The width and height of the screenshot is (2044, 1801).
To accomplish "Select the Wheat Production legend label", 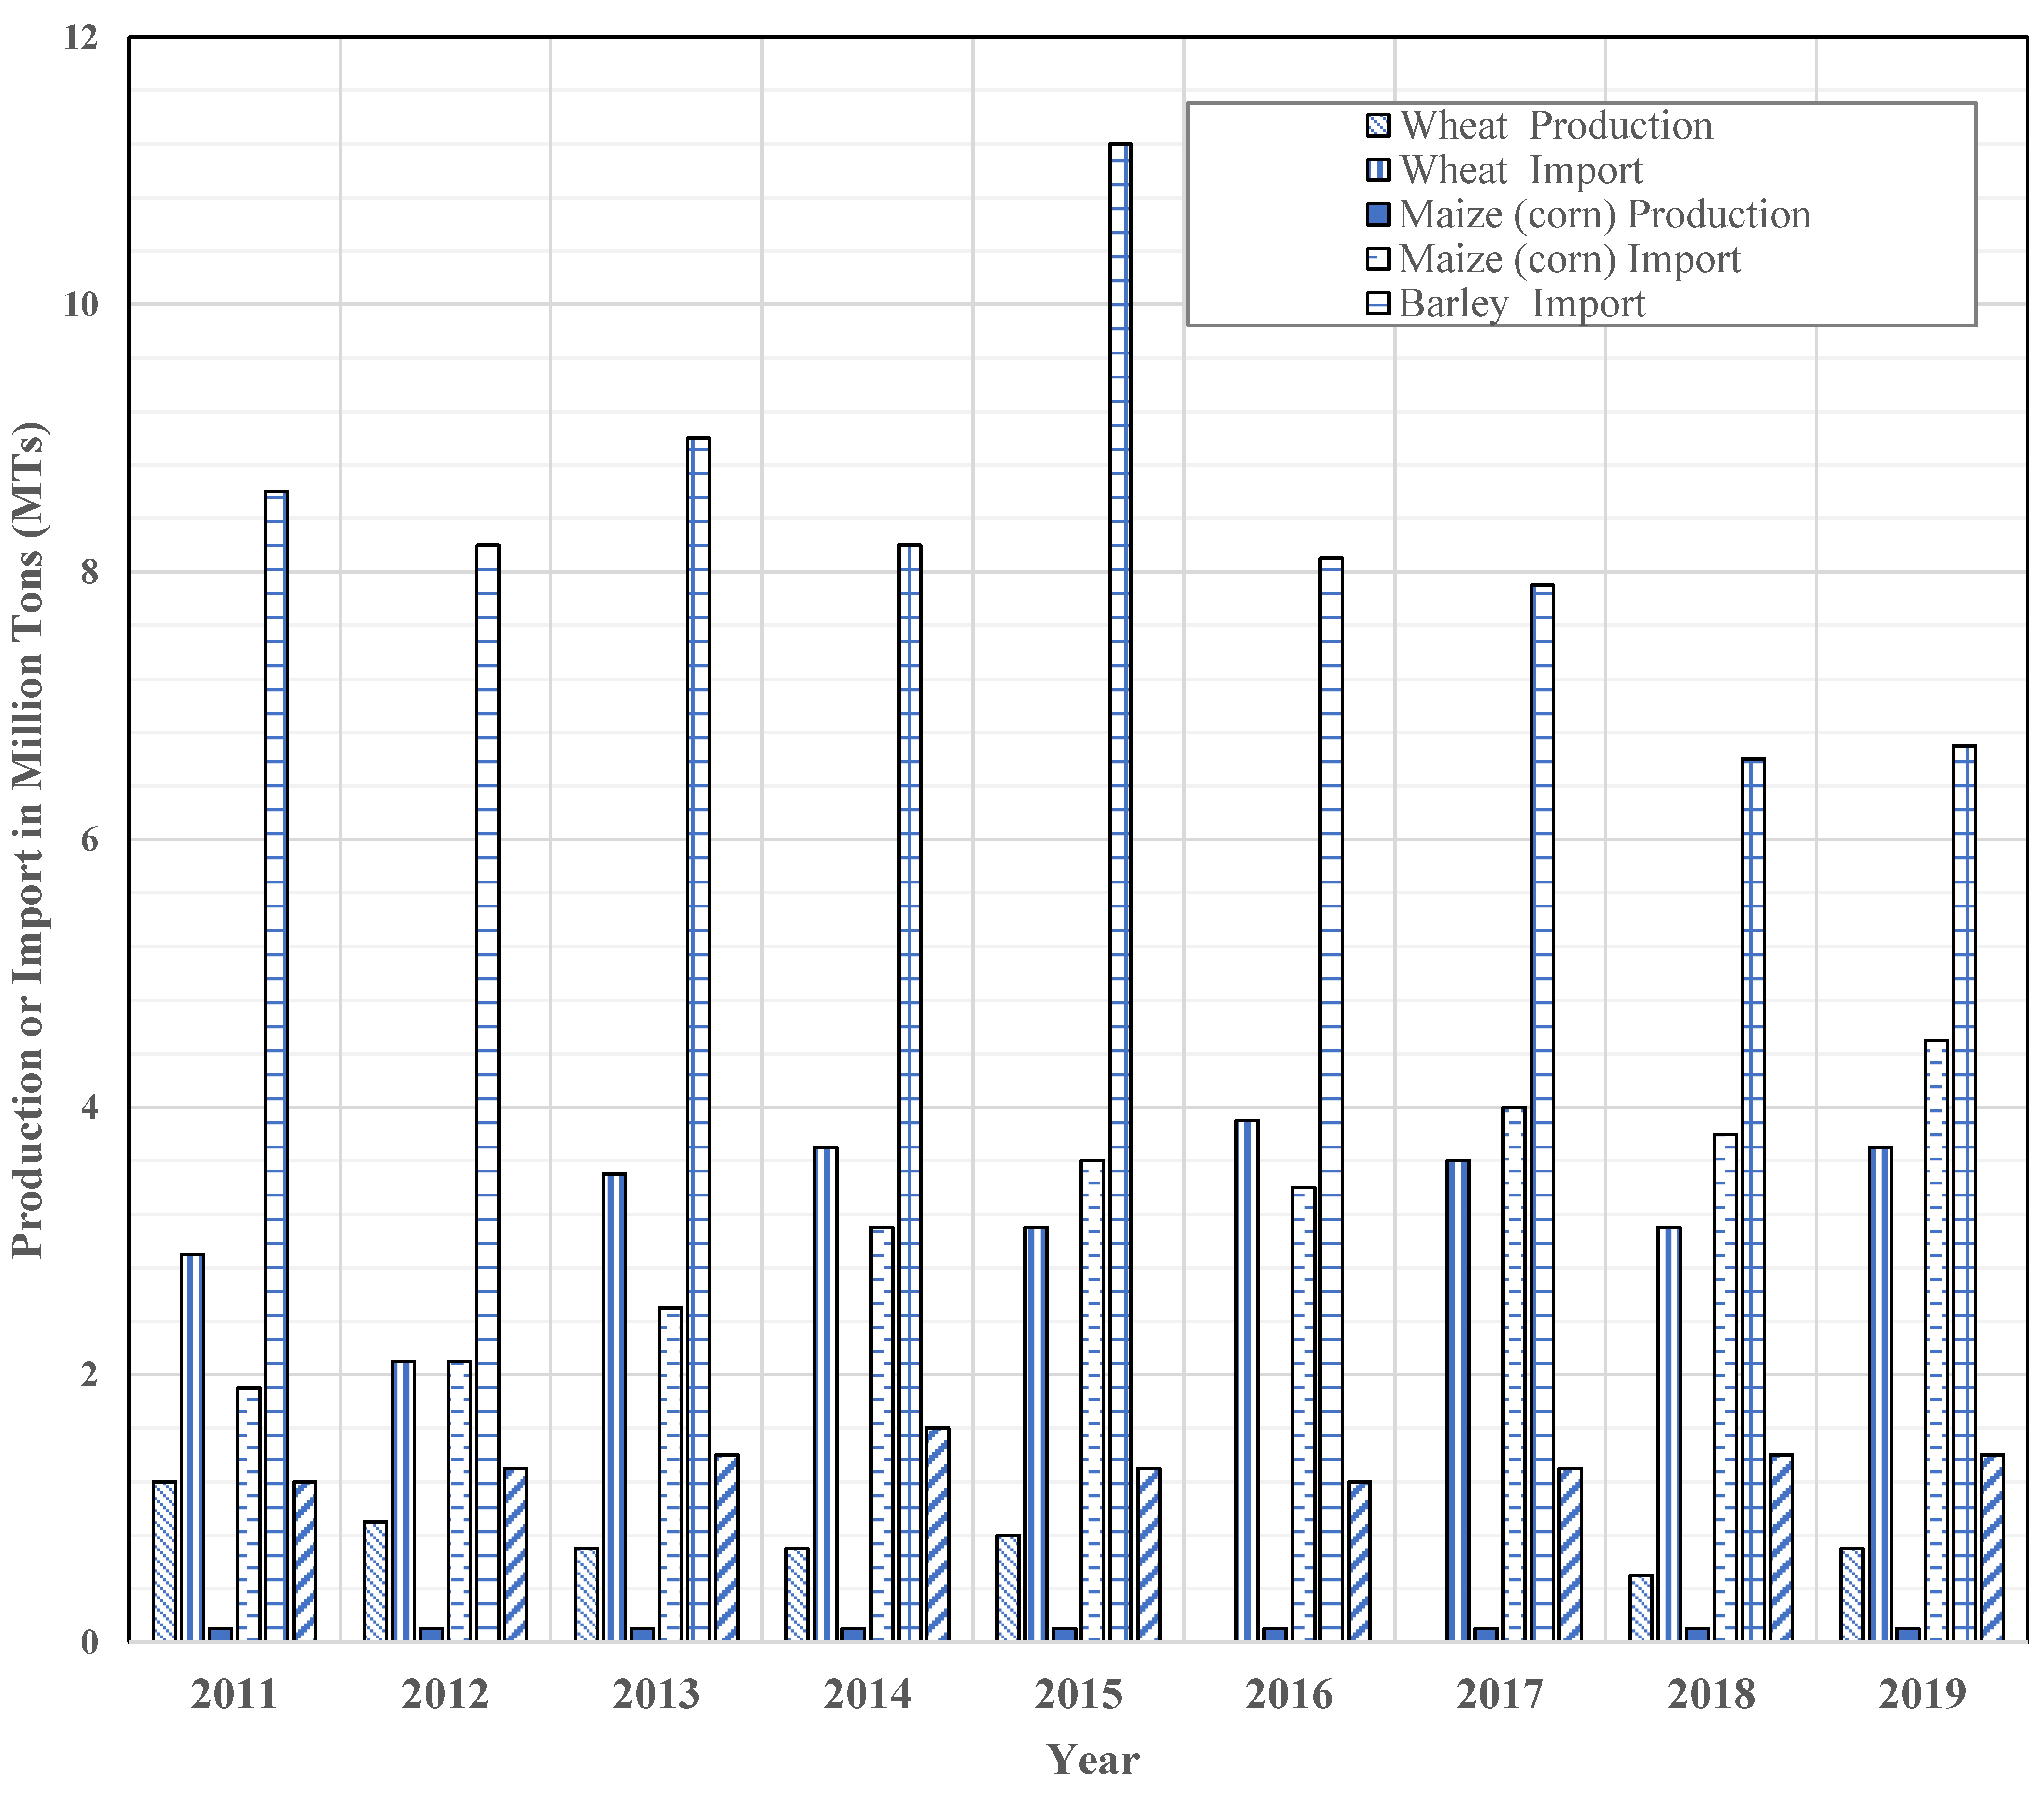I will point(1556,126).
